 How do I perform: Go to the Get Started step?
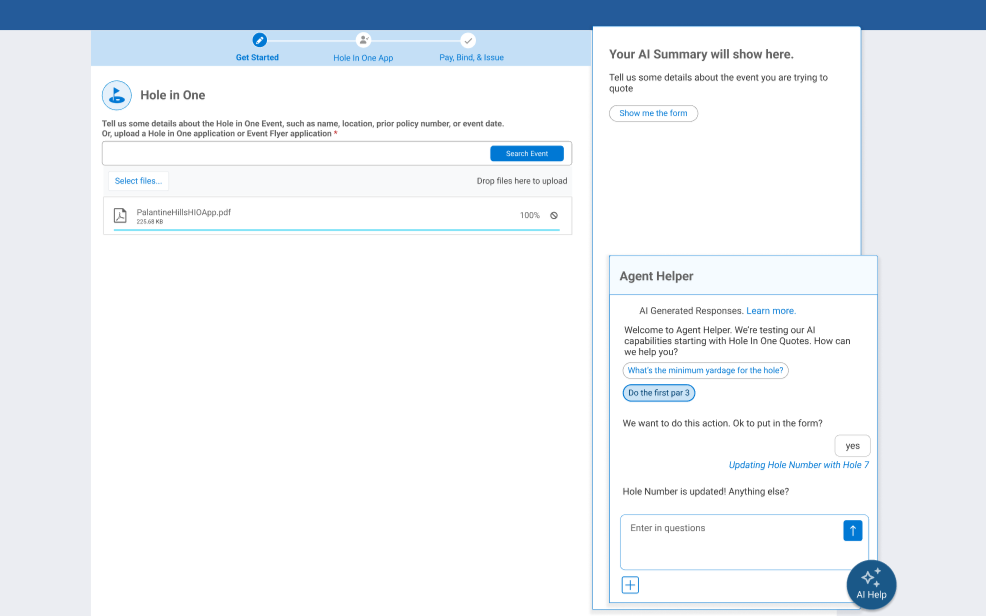(257, 57)
